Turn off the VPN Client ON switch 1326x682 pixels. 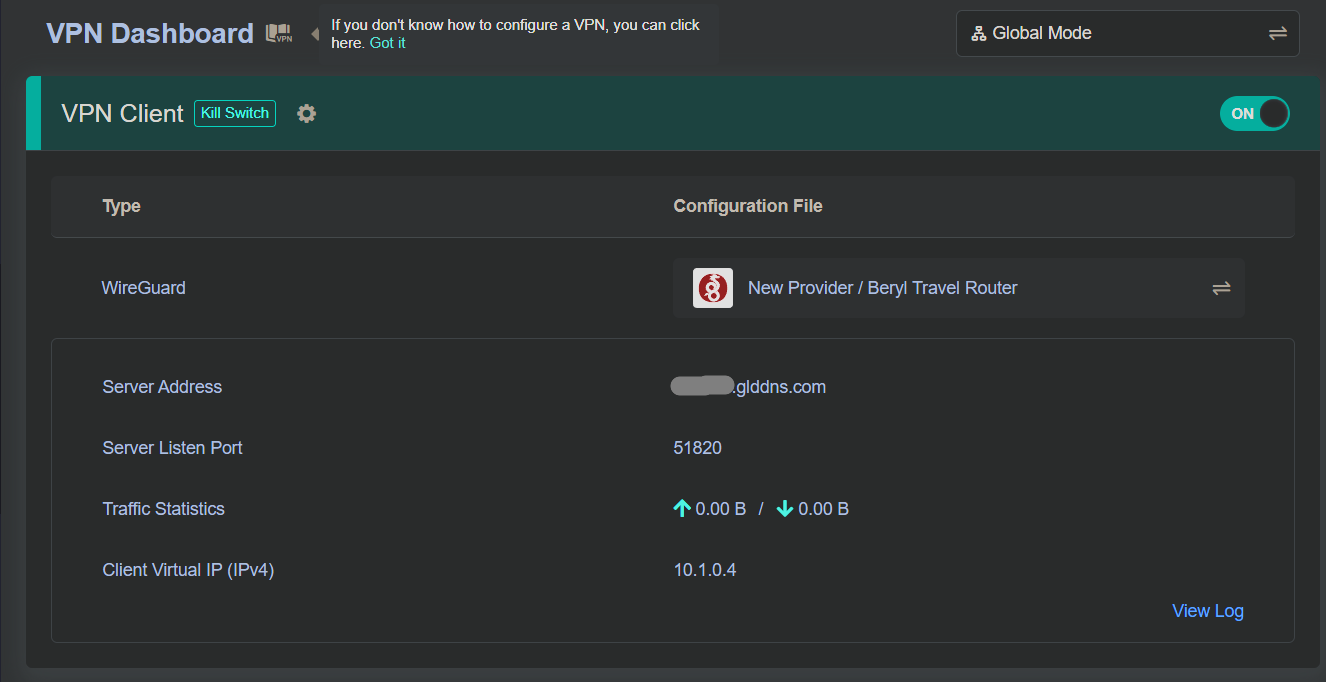click(x=1254, y=114)
